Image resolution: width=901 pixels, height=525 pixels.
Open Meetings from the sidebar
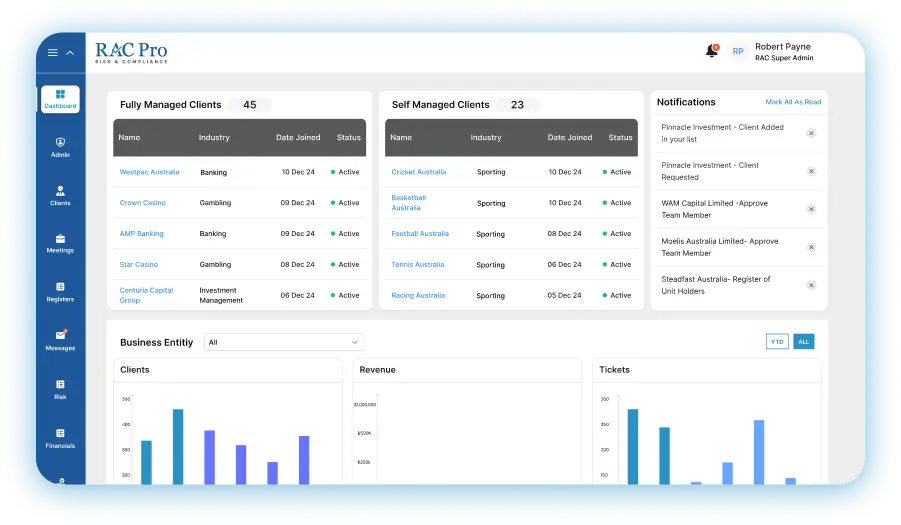coord(60,244)
